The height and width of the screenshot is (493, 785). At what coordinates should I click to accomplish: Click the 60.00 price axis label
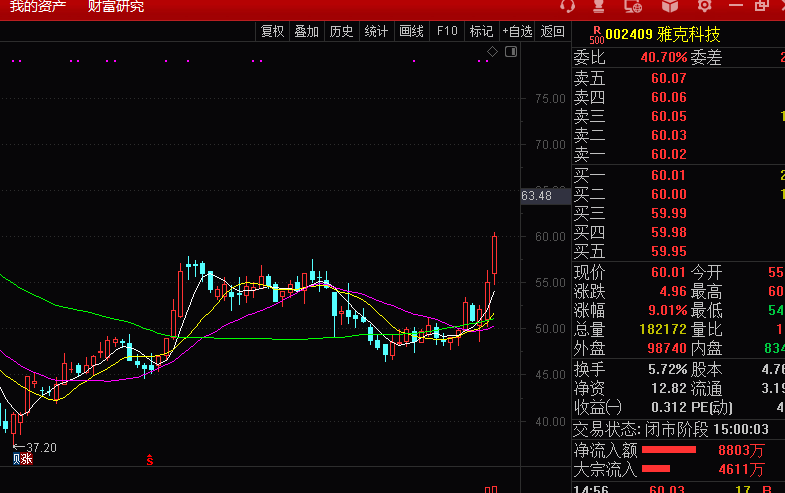550,237
